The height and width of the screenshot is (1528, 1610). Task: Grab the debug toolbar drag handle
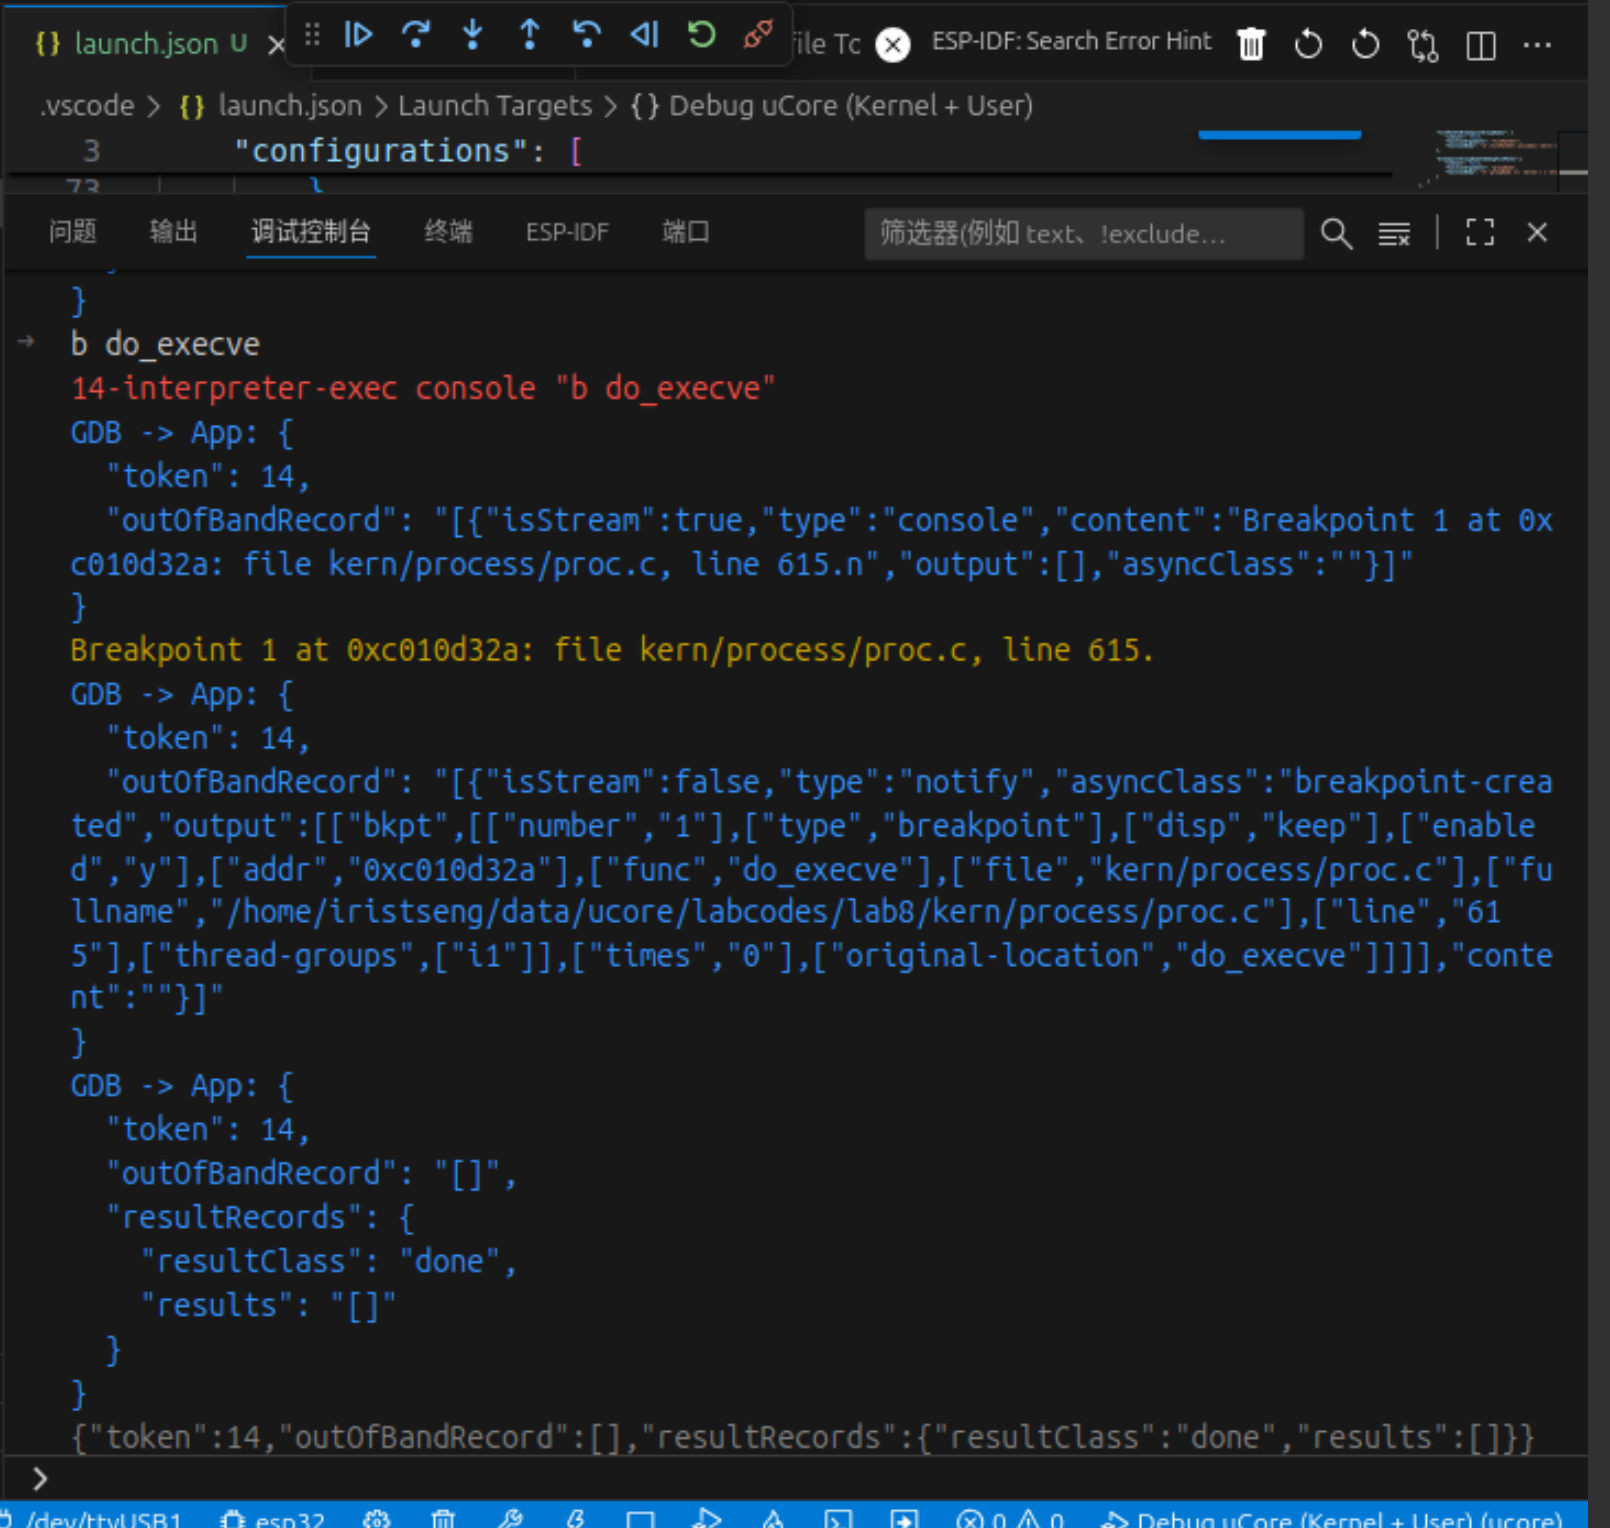pyautogui.click(x=312, y=36)
